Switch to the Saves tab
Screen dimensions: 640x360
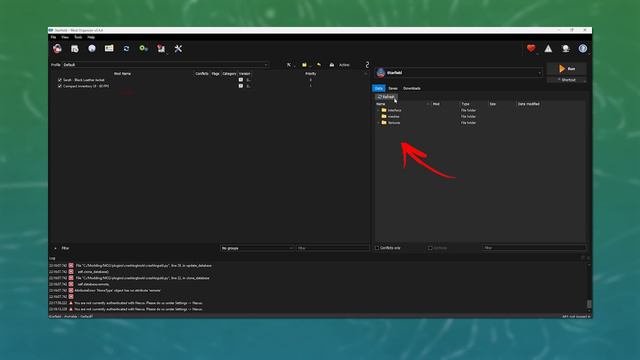click(393, 88)
